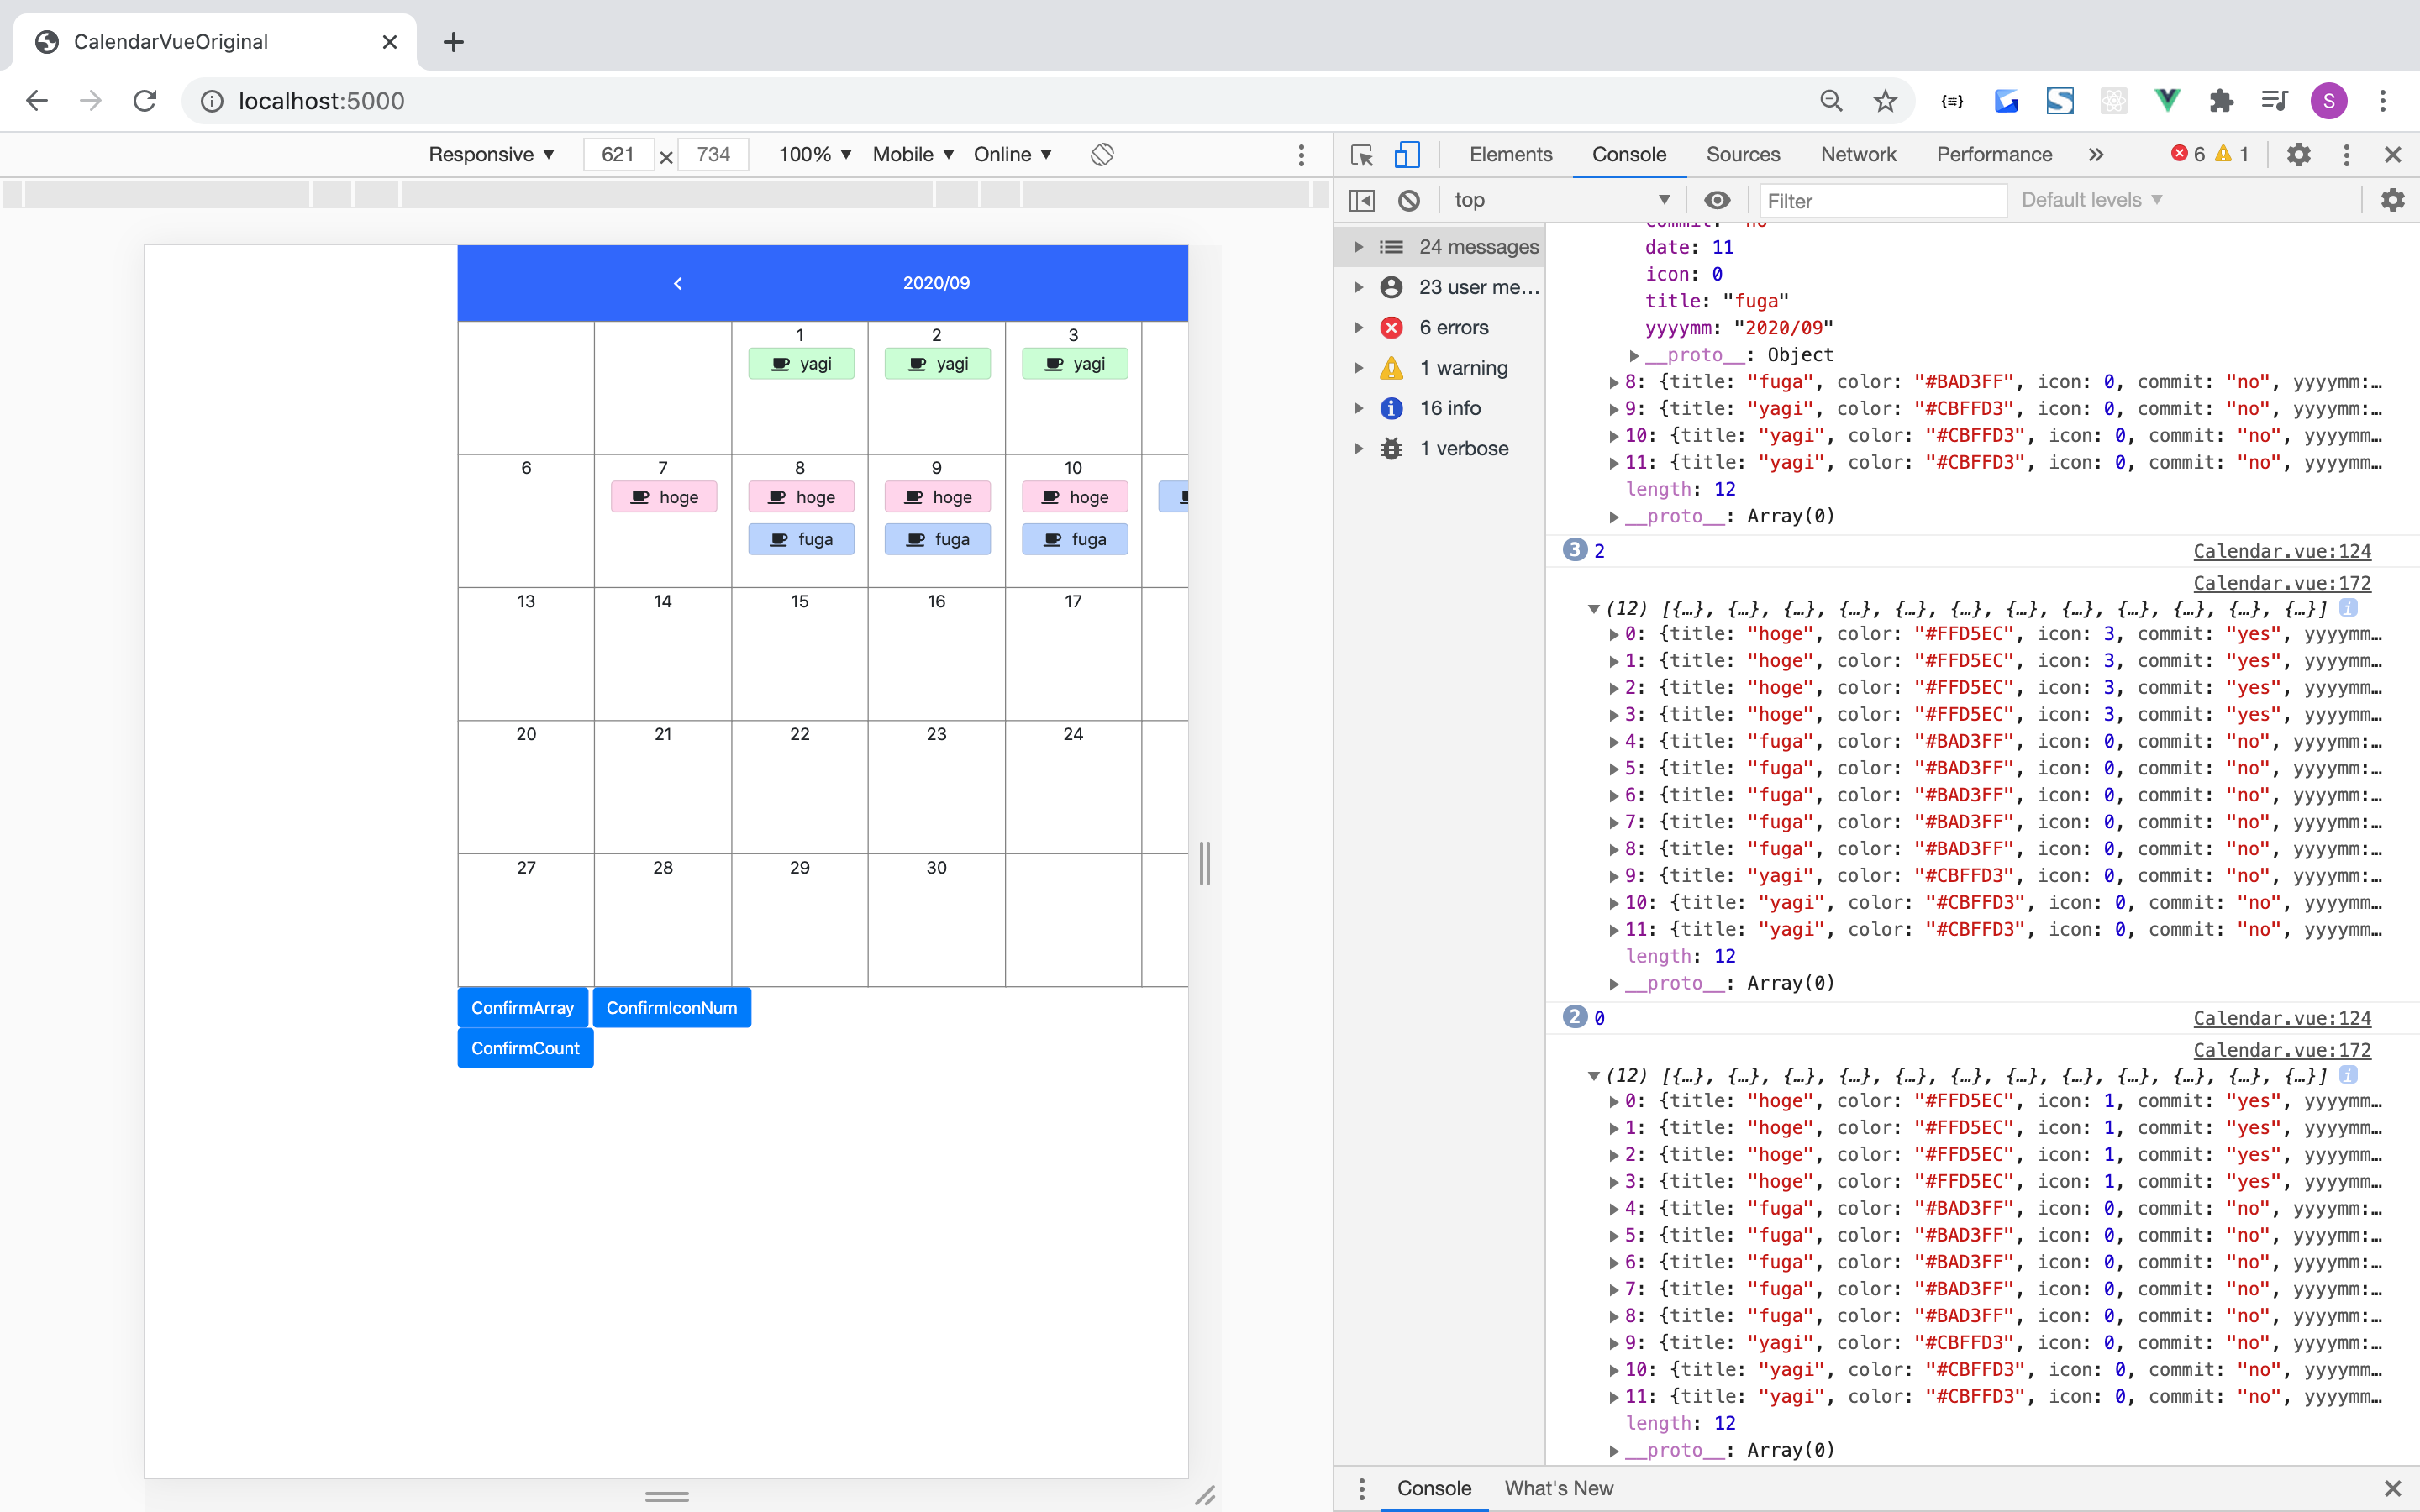Click the rotate device orientation icon
Image resolution: width=2420 pixels, height=1512 pixels.
tap(1102, 154)
